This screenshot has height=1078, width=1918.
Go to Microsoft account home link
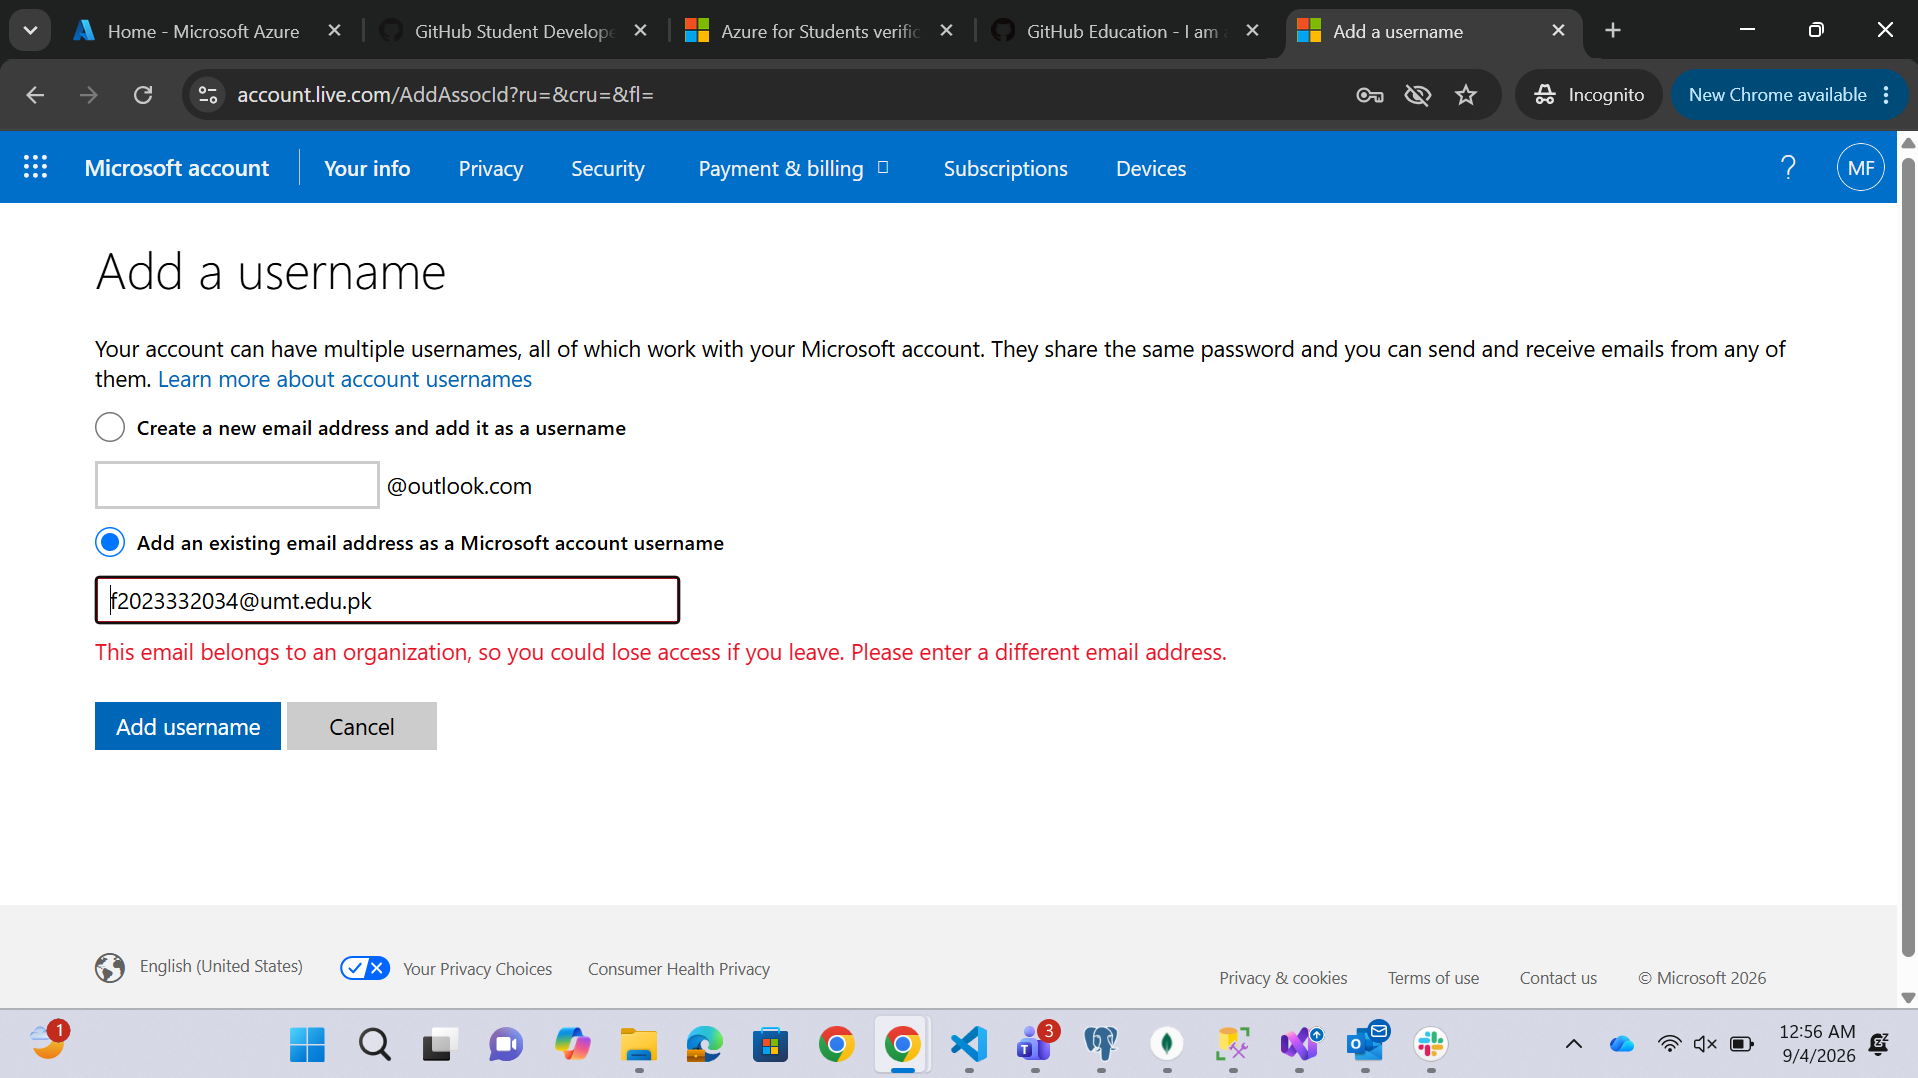[x=177, y=168]
